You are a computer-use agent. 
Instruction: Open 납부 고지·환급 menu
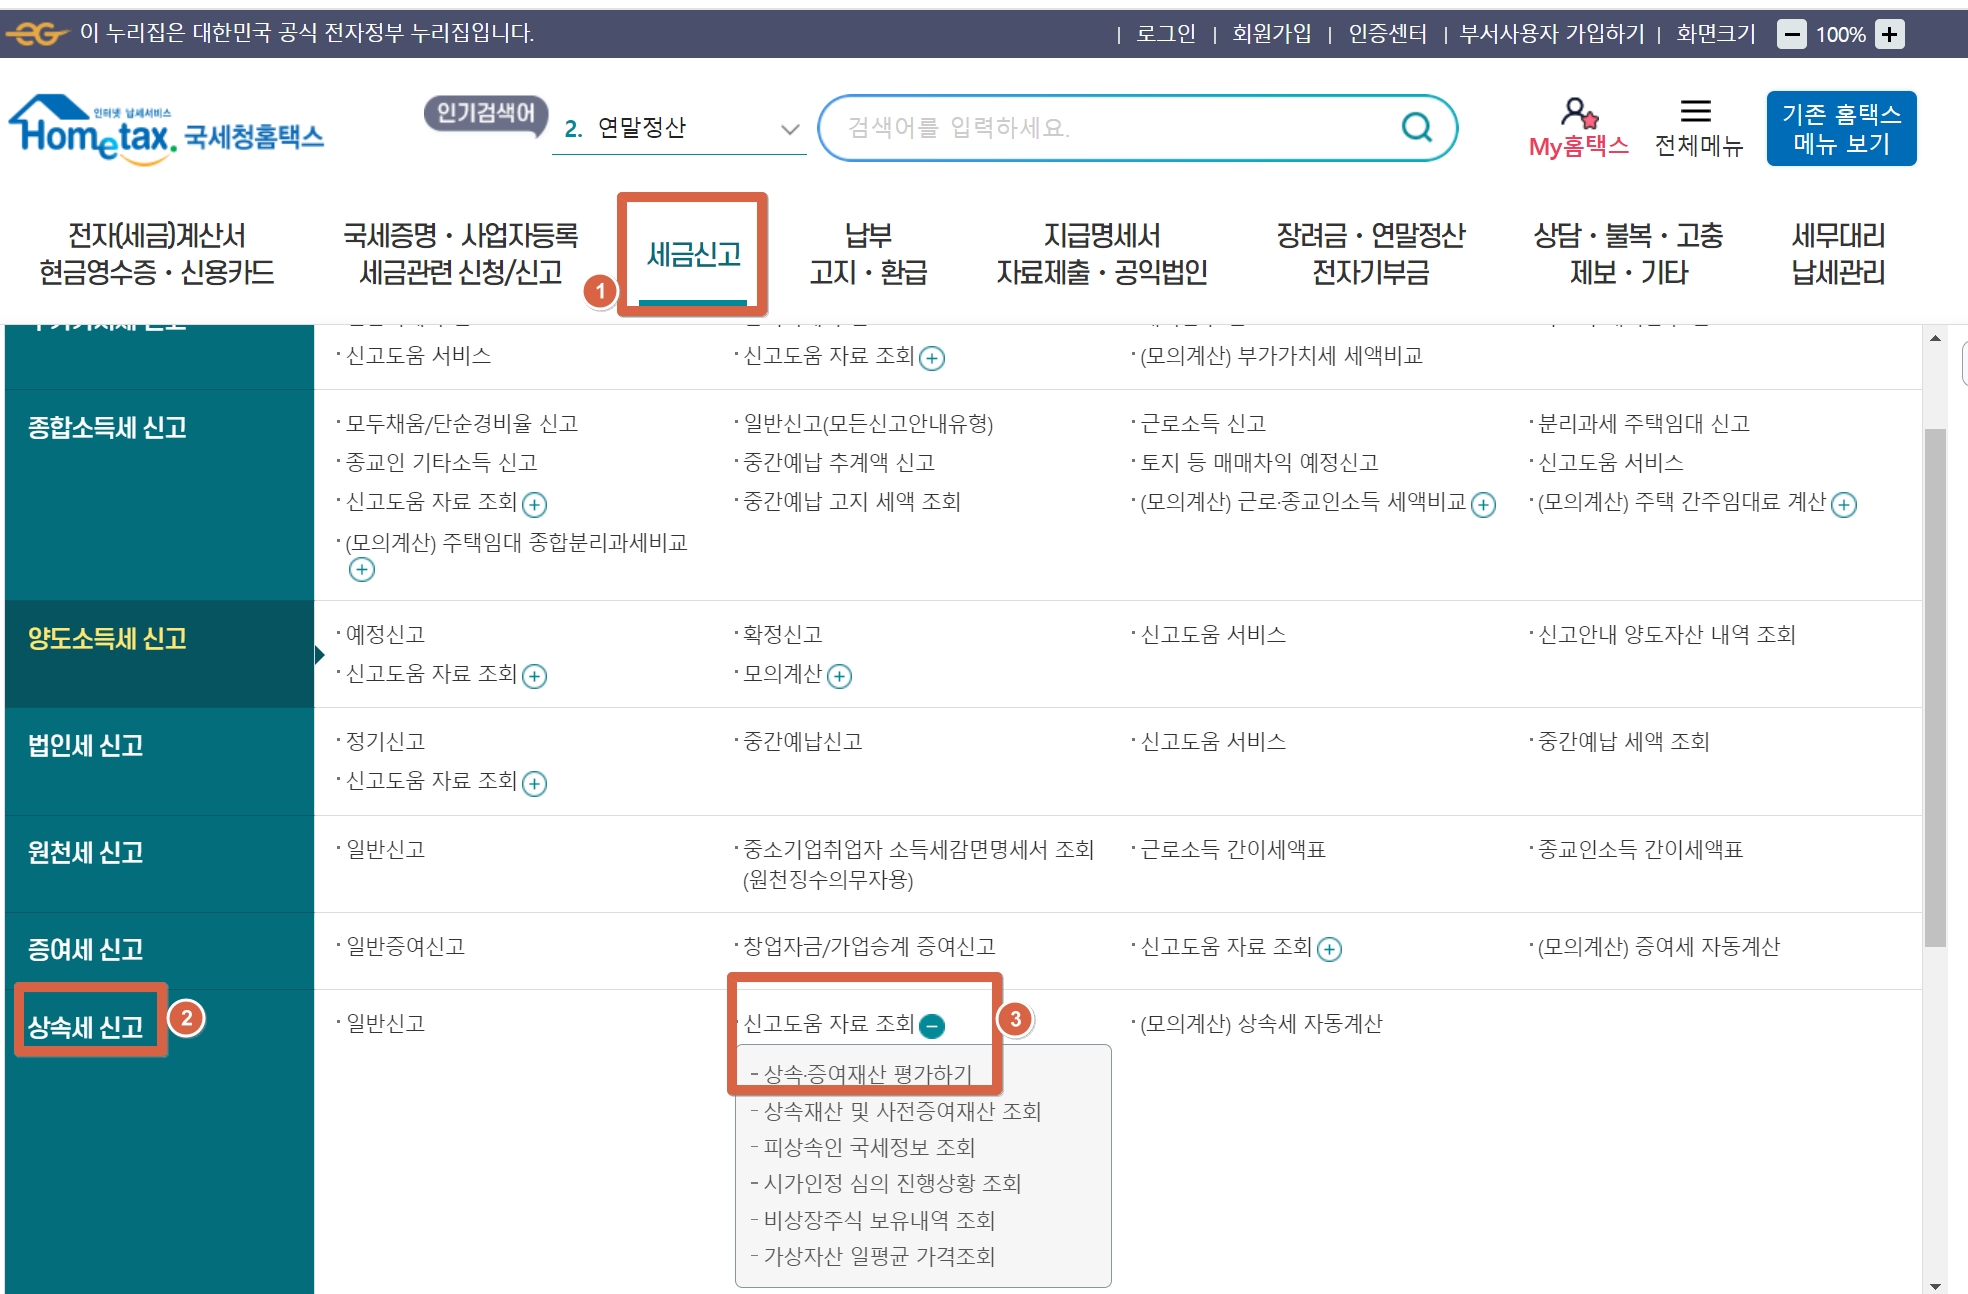pos(868,254)
